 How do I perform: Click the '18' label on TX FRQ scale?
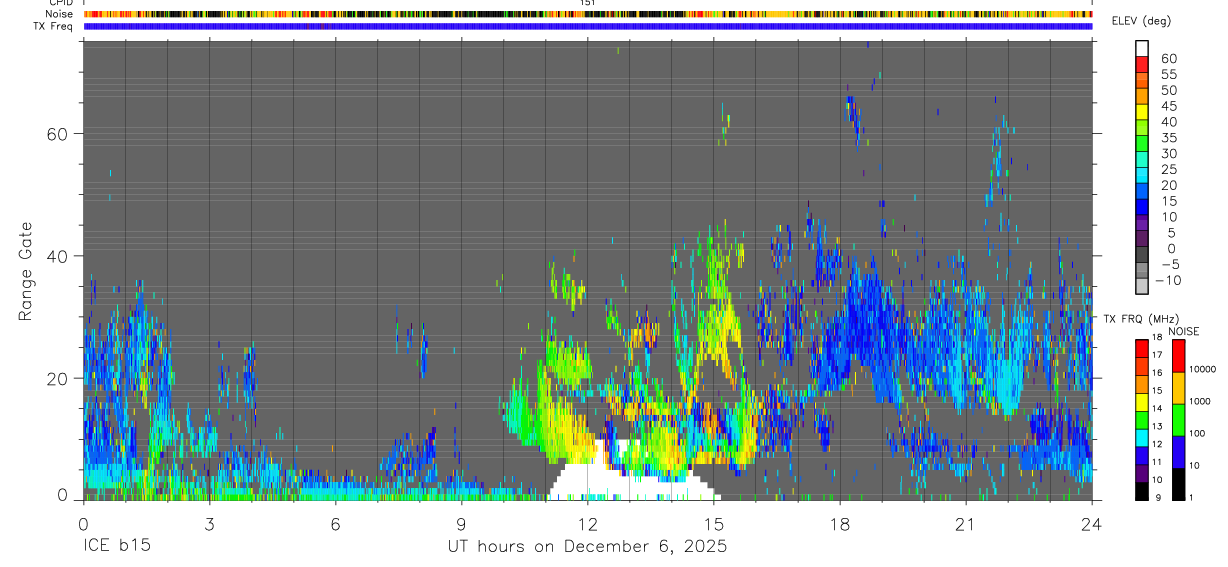pyautogui.click(x=1159, y=338)
